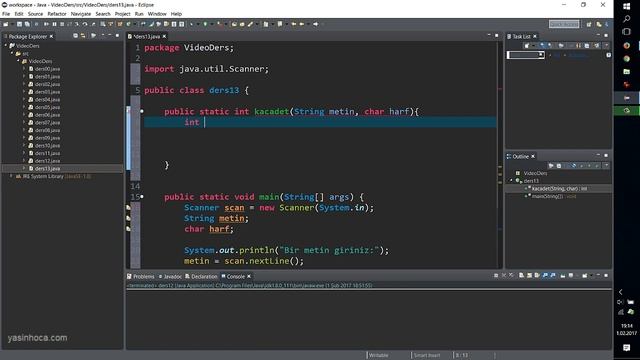Open Task List view menu dropdown
640x360 pixels.
(606, 45)
